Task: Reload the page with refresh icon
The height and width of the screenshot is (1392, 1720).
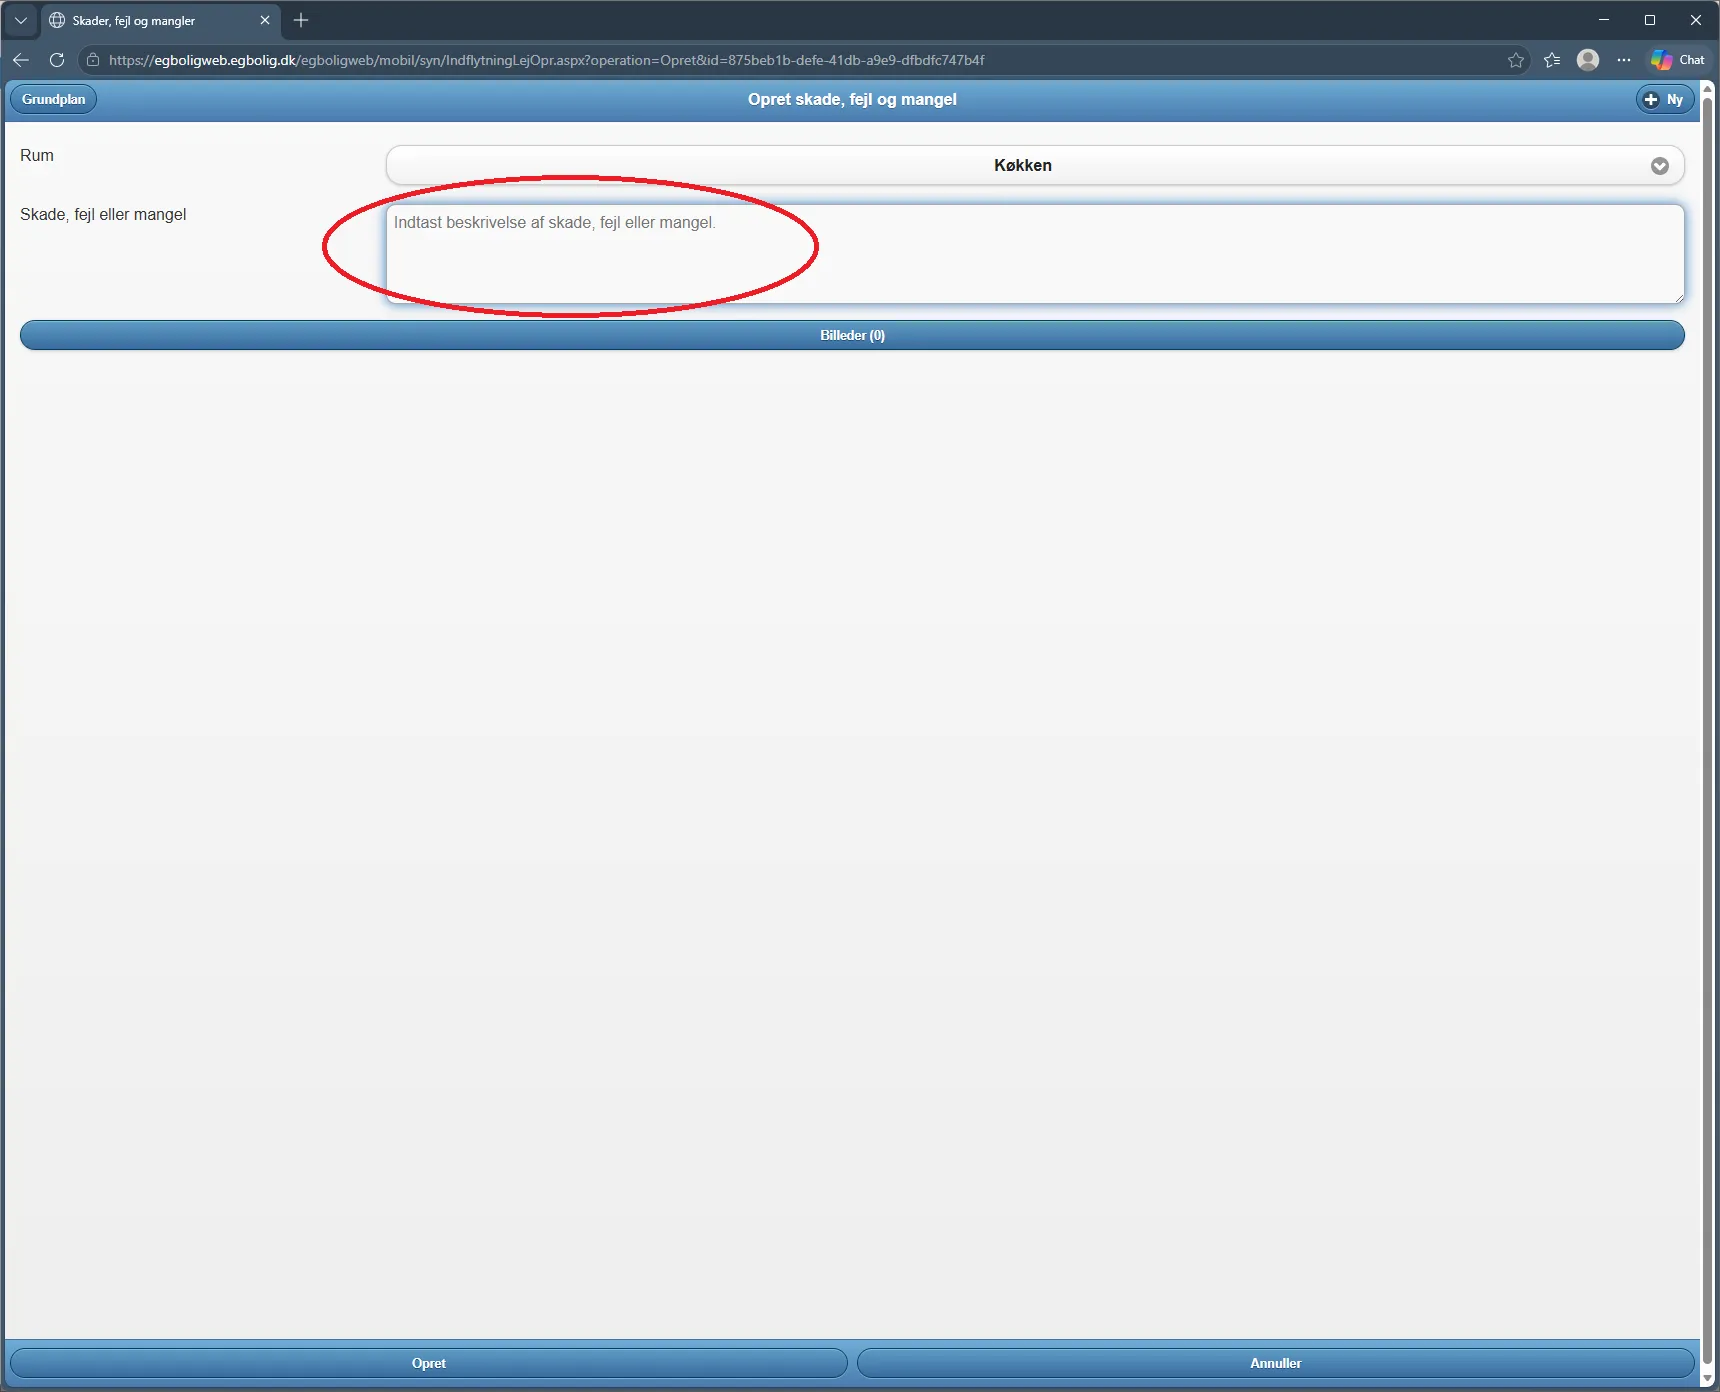Action: (57, 60)
